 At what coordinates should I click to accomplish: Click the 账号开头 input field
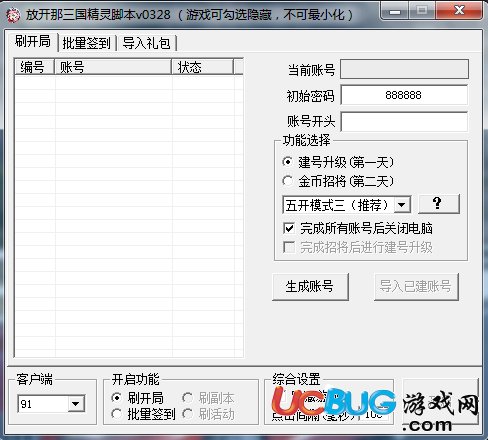coord(404,121)
